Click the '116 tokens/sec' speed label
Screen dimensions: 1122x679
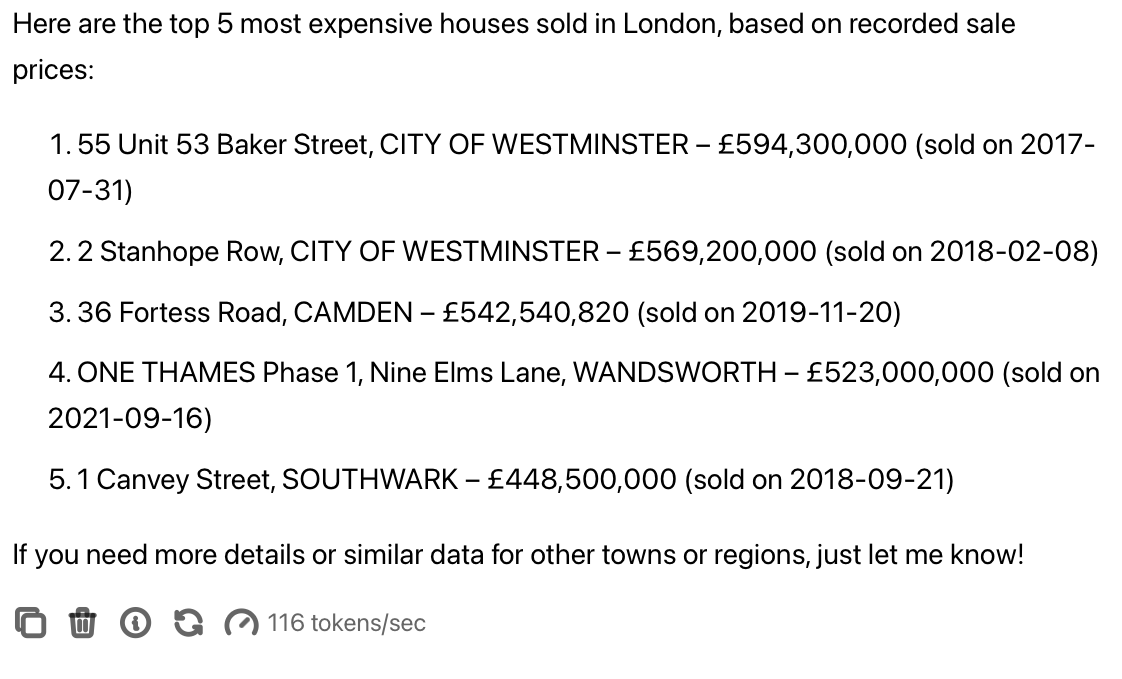point(346,623)
